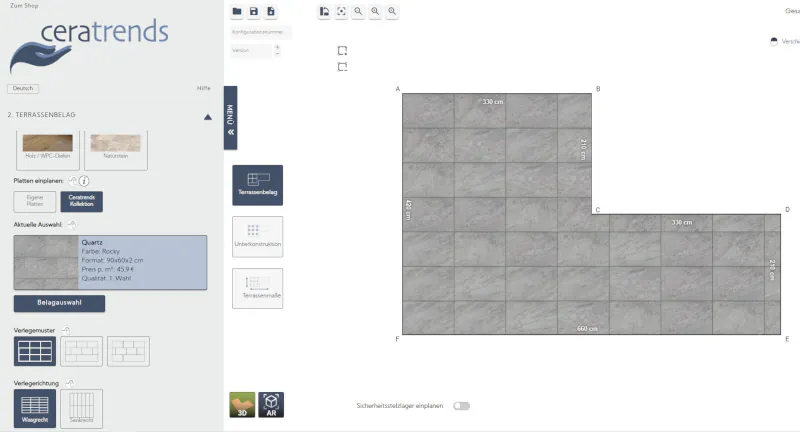
Task: Select Ceratrends Kollektion option
Action: point(82,201)
